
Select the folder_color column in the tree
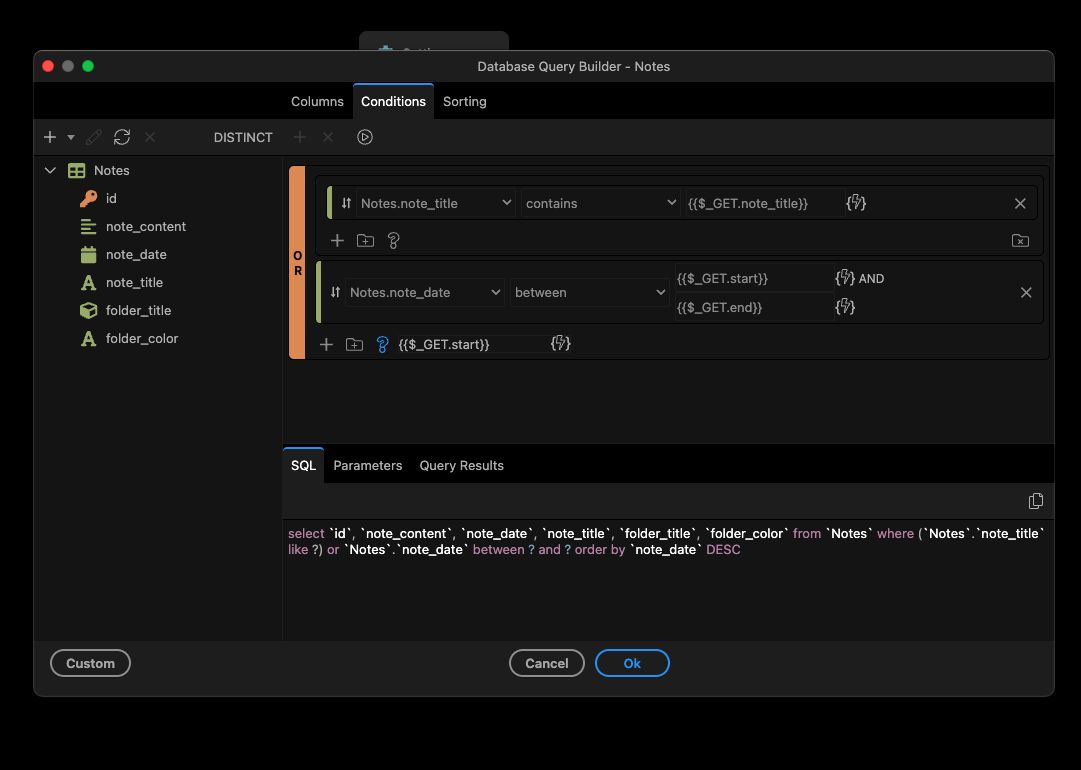(x=141, y=339)
